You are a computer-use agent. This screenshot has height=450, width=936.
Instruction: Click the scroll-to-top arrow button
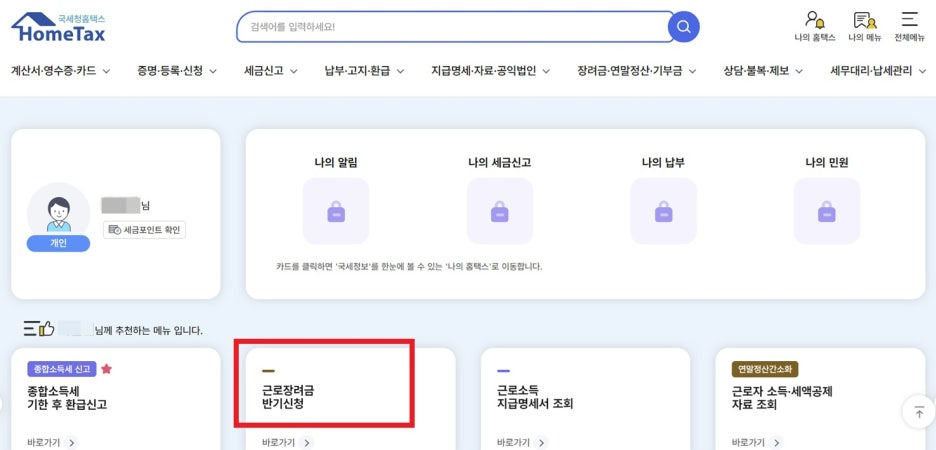click(x=919, y=412)
